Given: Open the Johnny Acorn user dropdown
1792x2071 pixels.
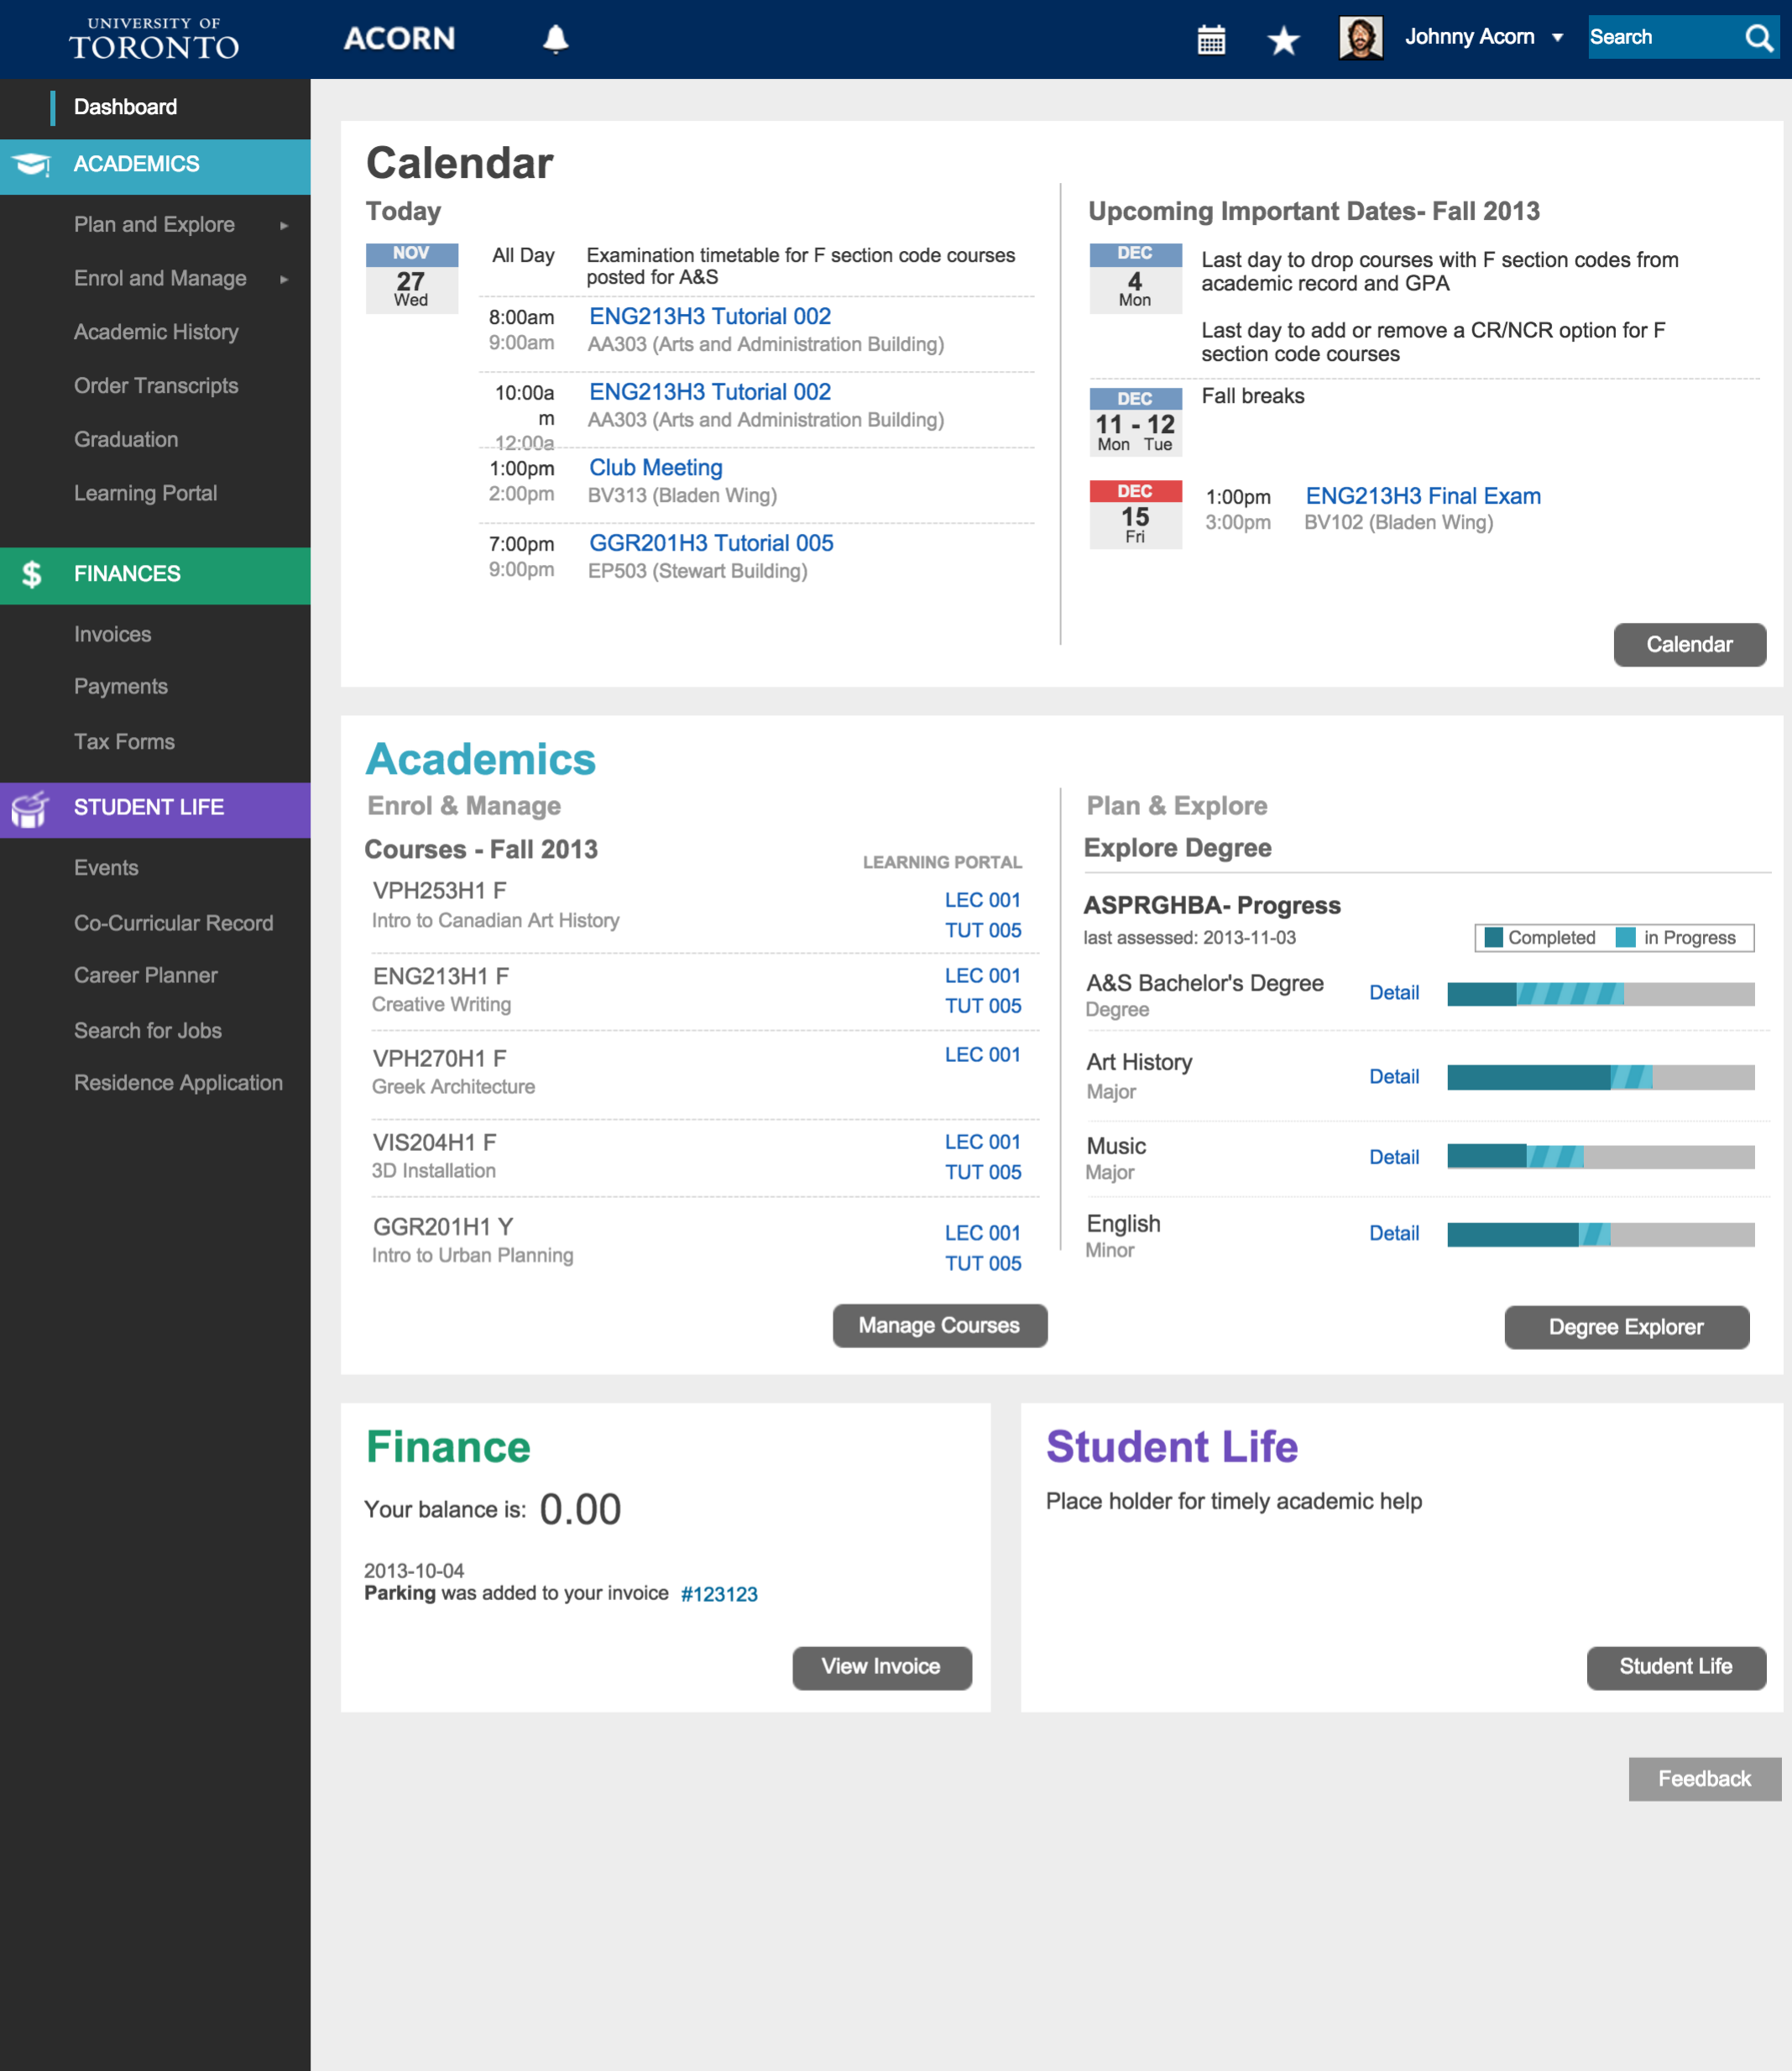Looking at the screenshot, I should point(1557,38).
